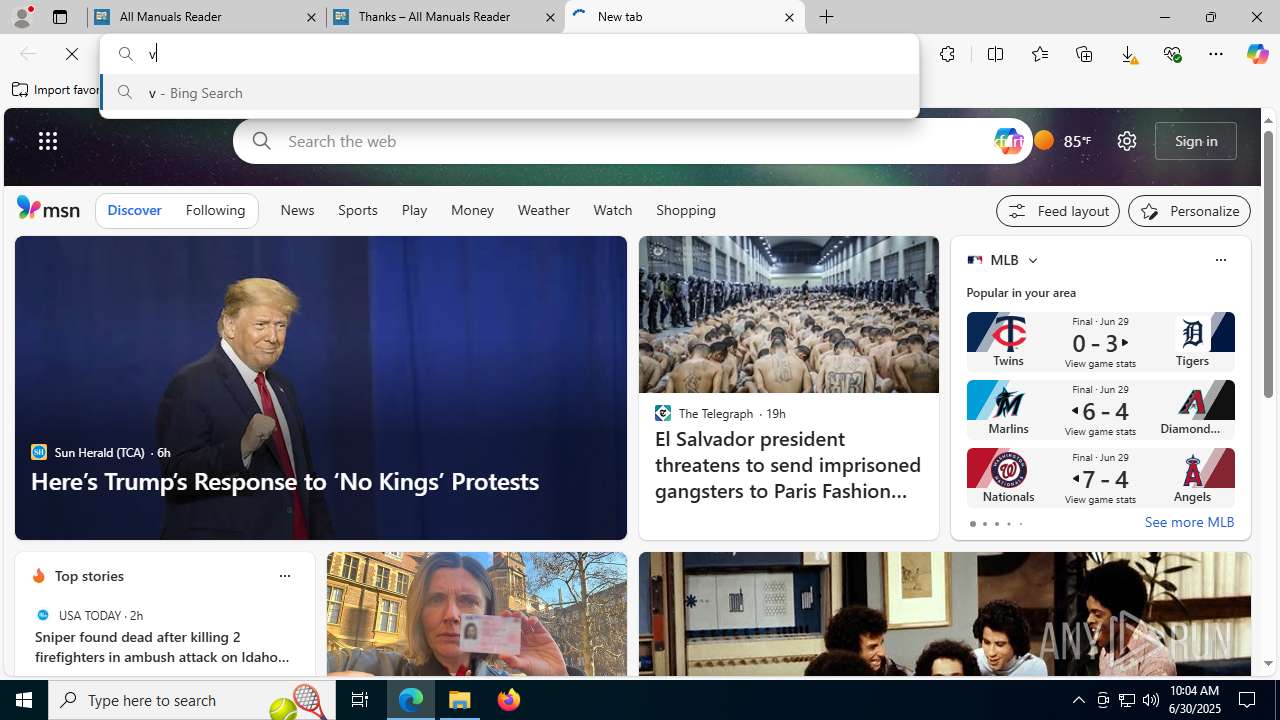Screen dimensions: 1280x720
Task: Open the taskbar clock and date
Action: (x=1195, y=700)
